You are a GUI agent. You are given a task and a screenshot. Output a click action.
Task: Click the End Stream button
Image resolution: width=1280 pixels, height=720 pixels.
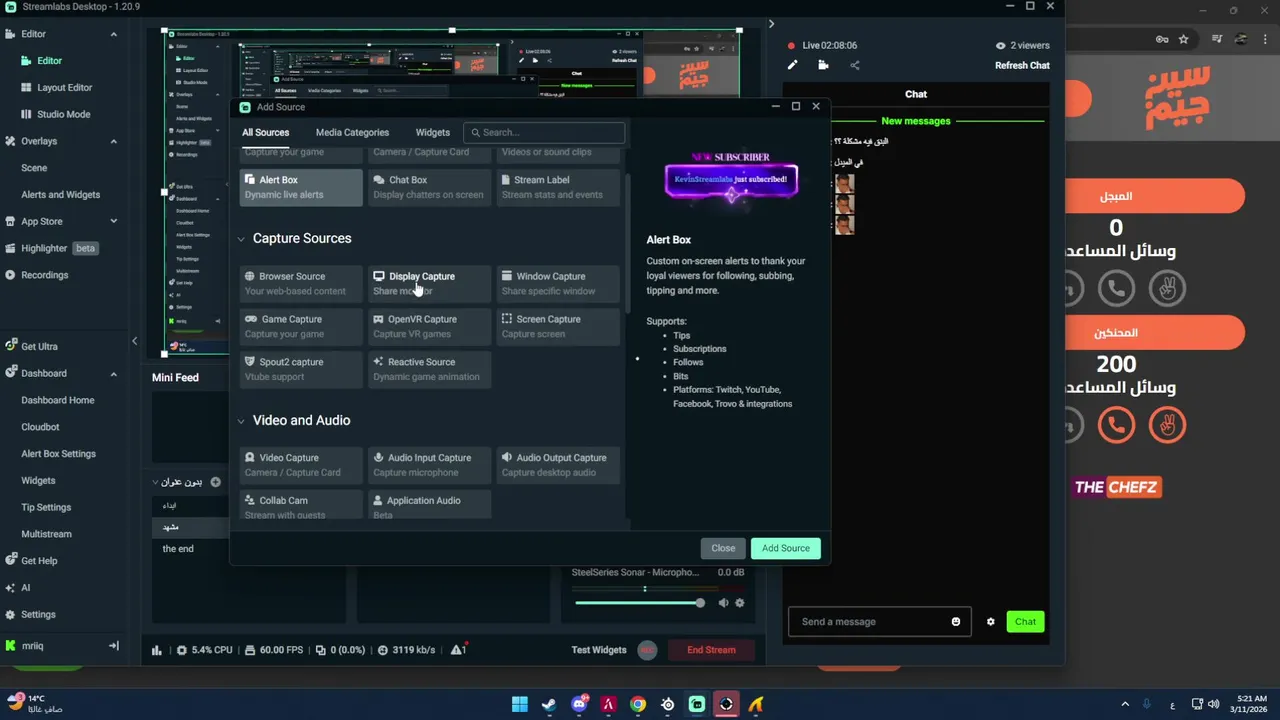click(x=711, y=650)
